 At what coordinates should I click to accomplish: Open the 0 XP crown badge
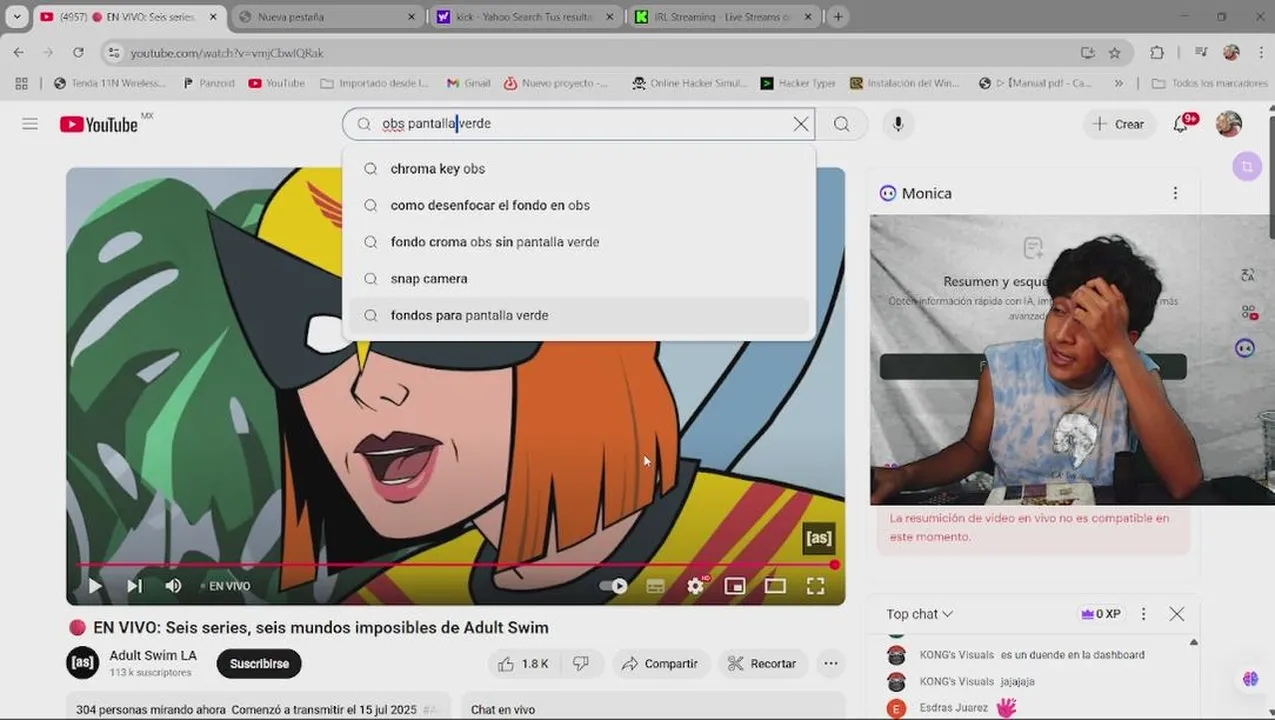(1100, 614)
